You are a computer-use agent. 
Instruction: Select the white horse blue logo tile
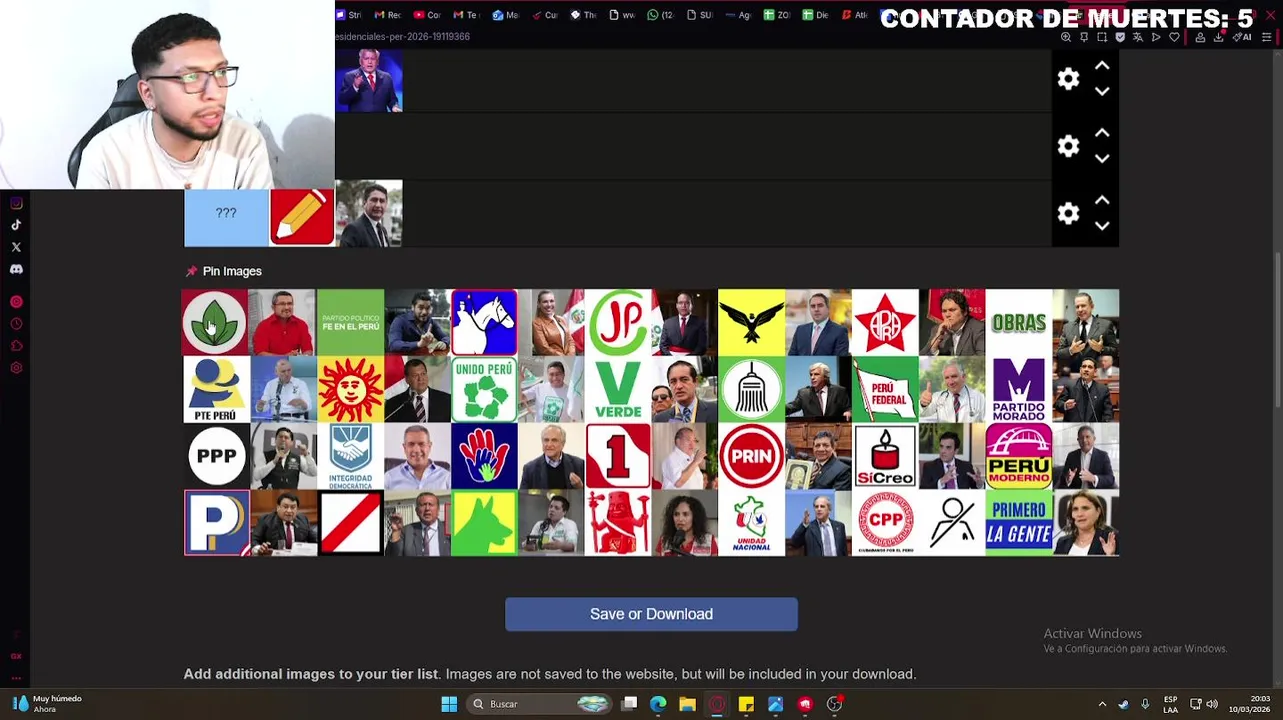(484, 322)
